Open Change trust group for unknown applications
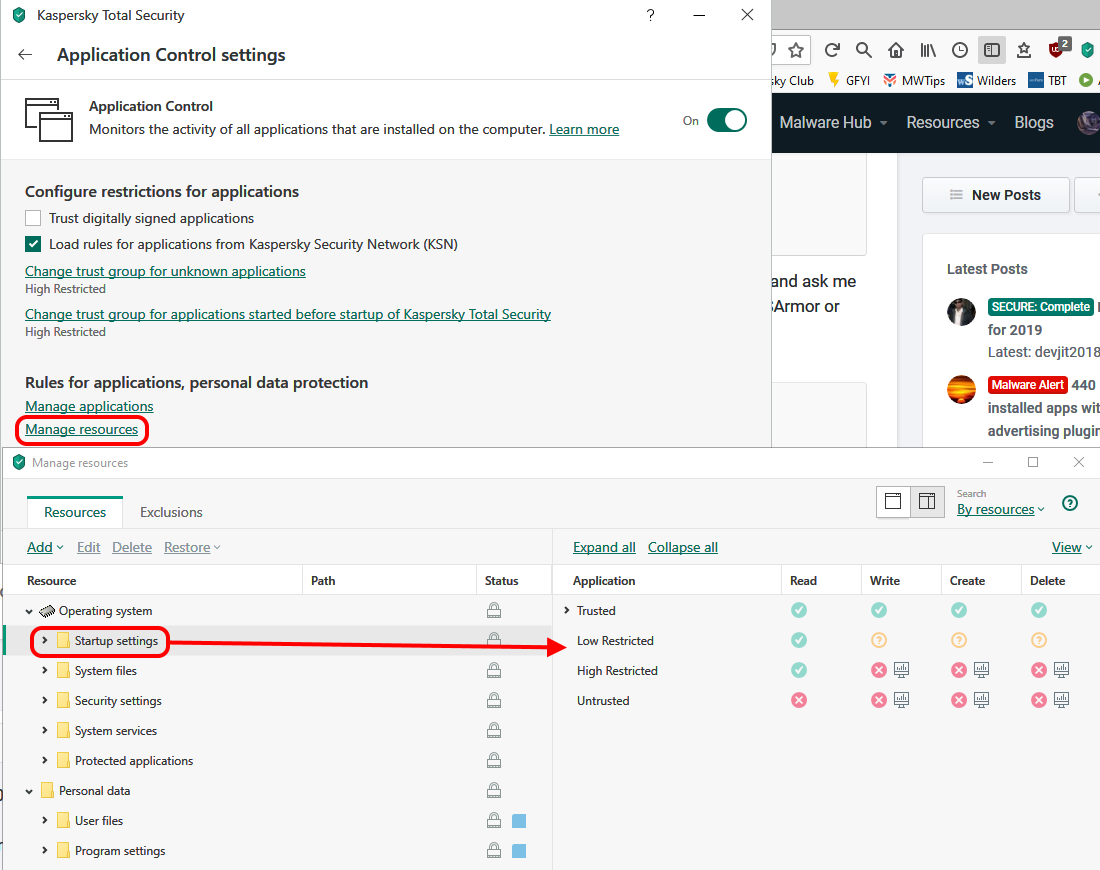 166,271
